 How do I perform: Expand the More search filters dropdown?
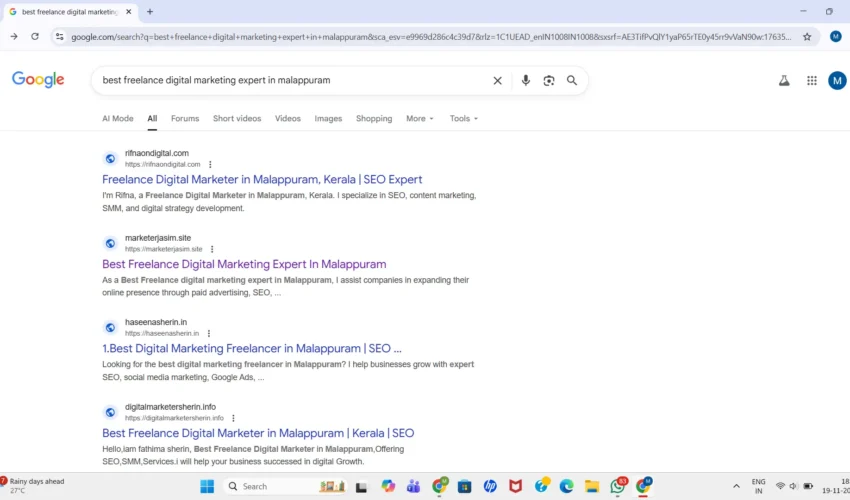click(x=419, y=119)
